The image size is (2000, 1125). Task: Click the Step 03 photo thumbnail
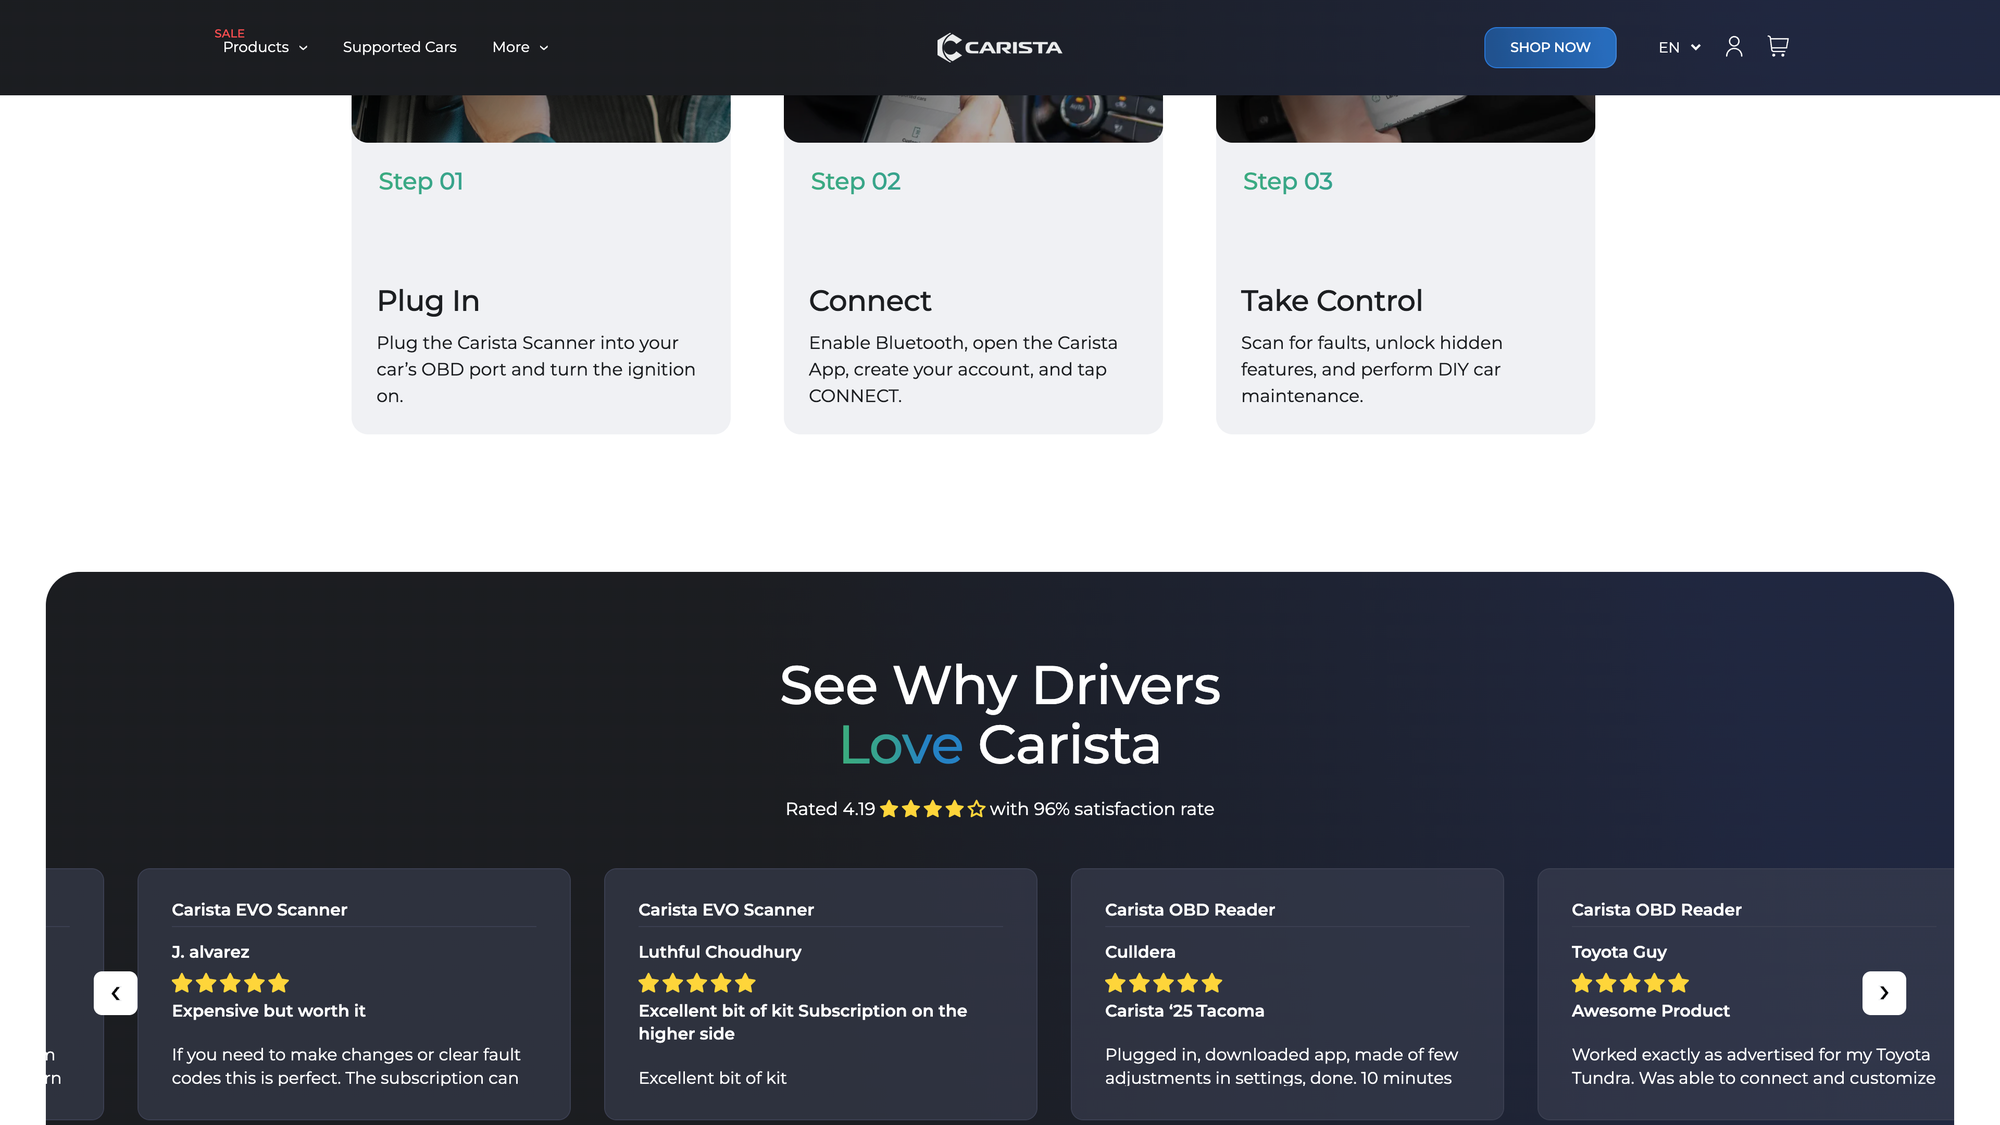coord(1405,119)
